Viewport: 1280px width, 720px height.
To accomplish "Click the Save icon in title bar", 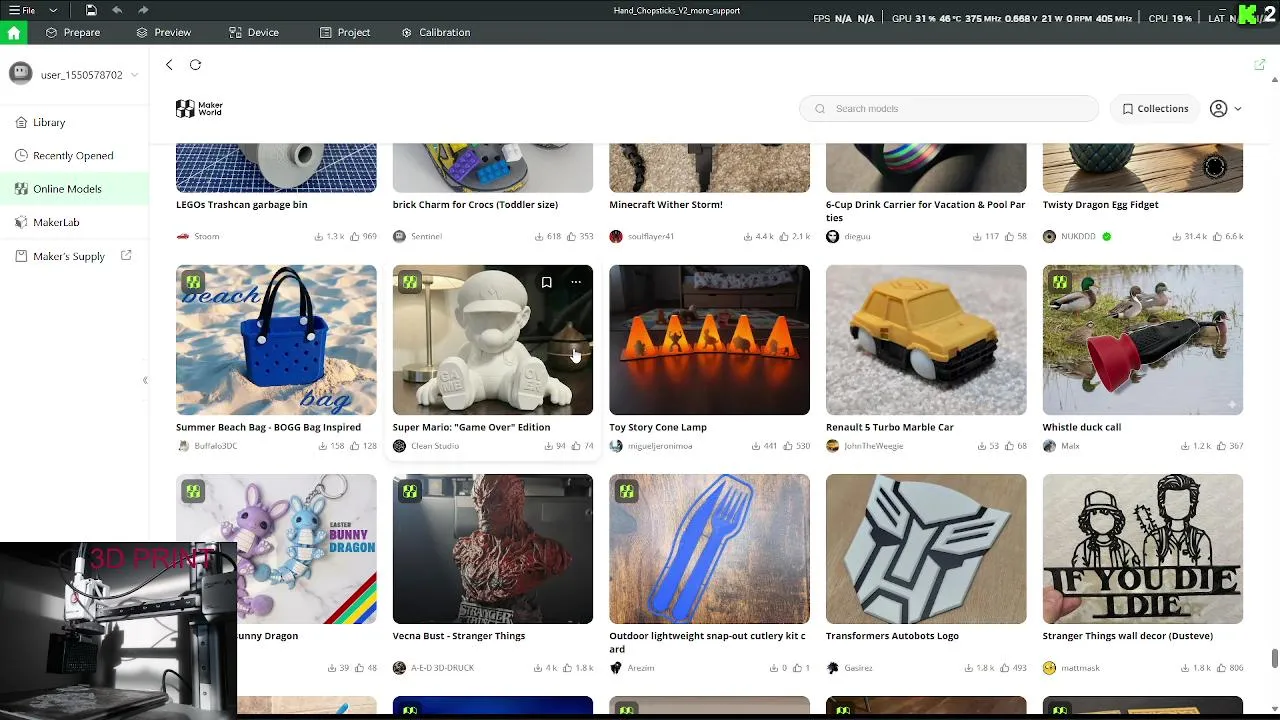I will tap(91, 10).
